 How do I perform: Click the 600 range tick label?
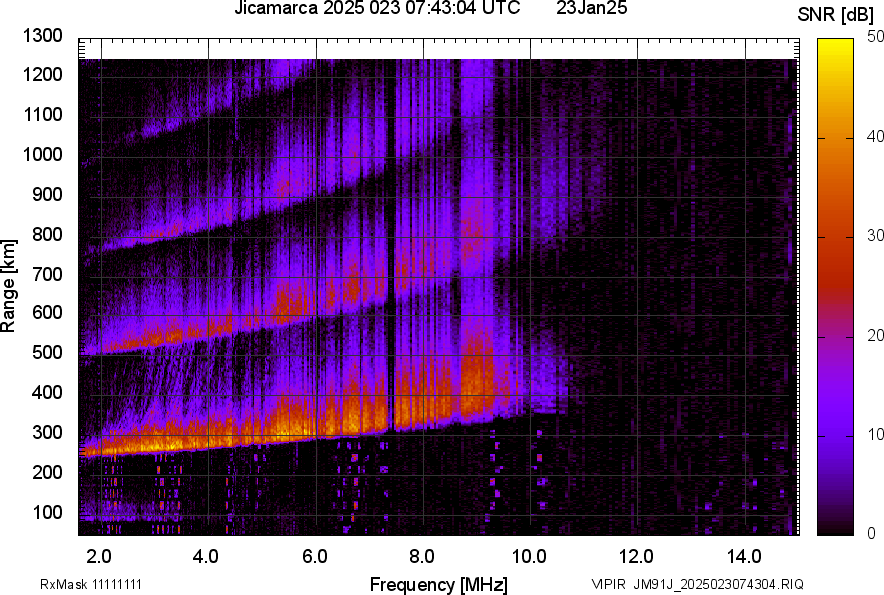tap(47, 312)
